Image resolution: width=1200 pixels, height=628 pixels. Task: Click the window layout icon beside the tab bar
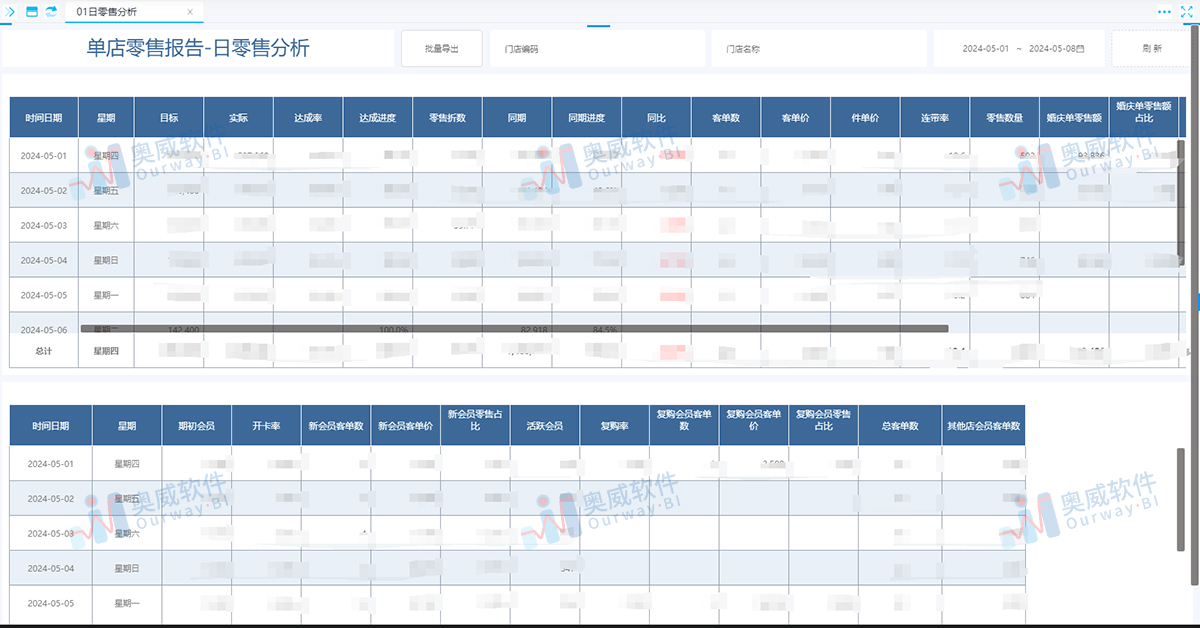32,12
